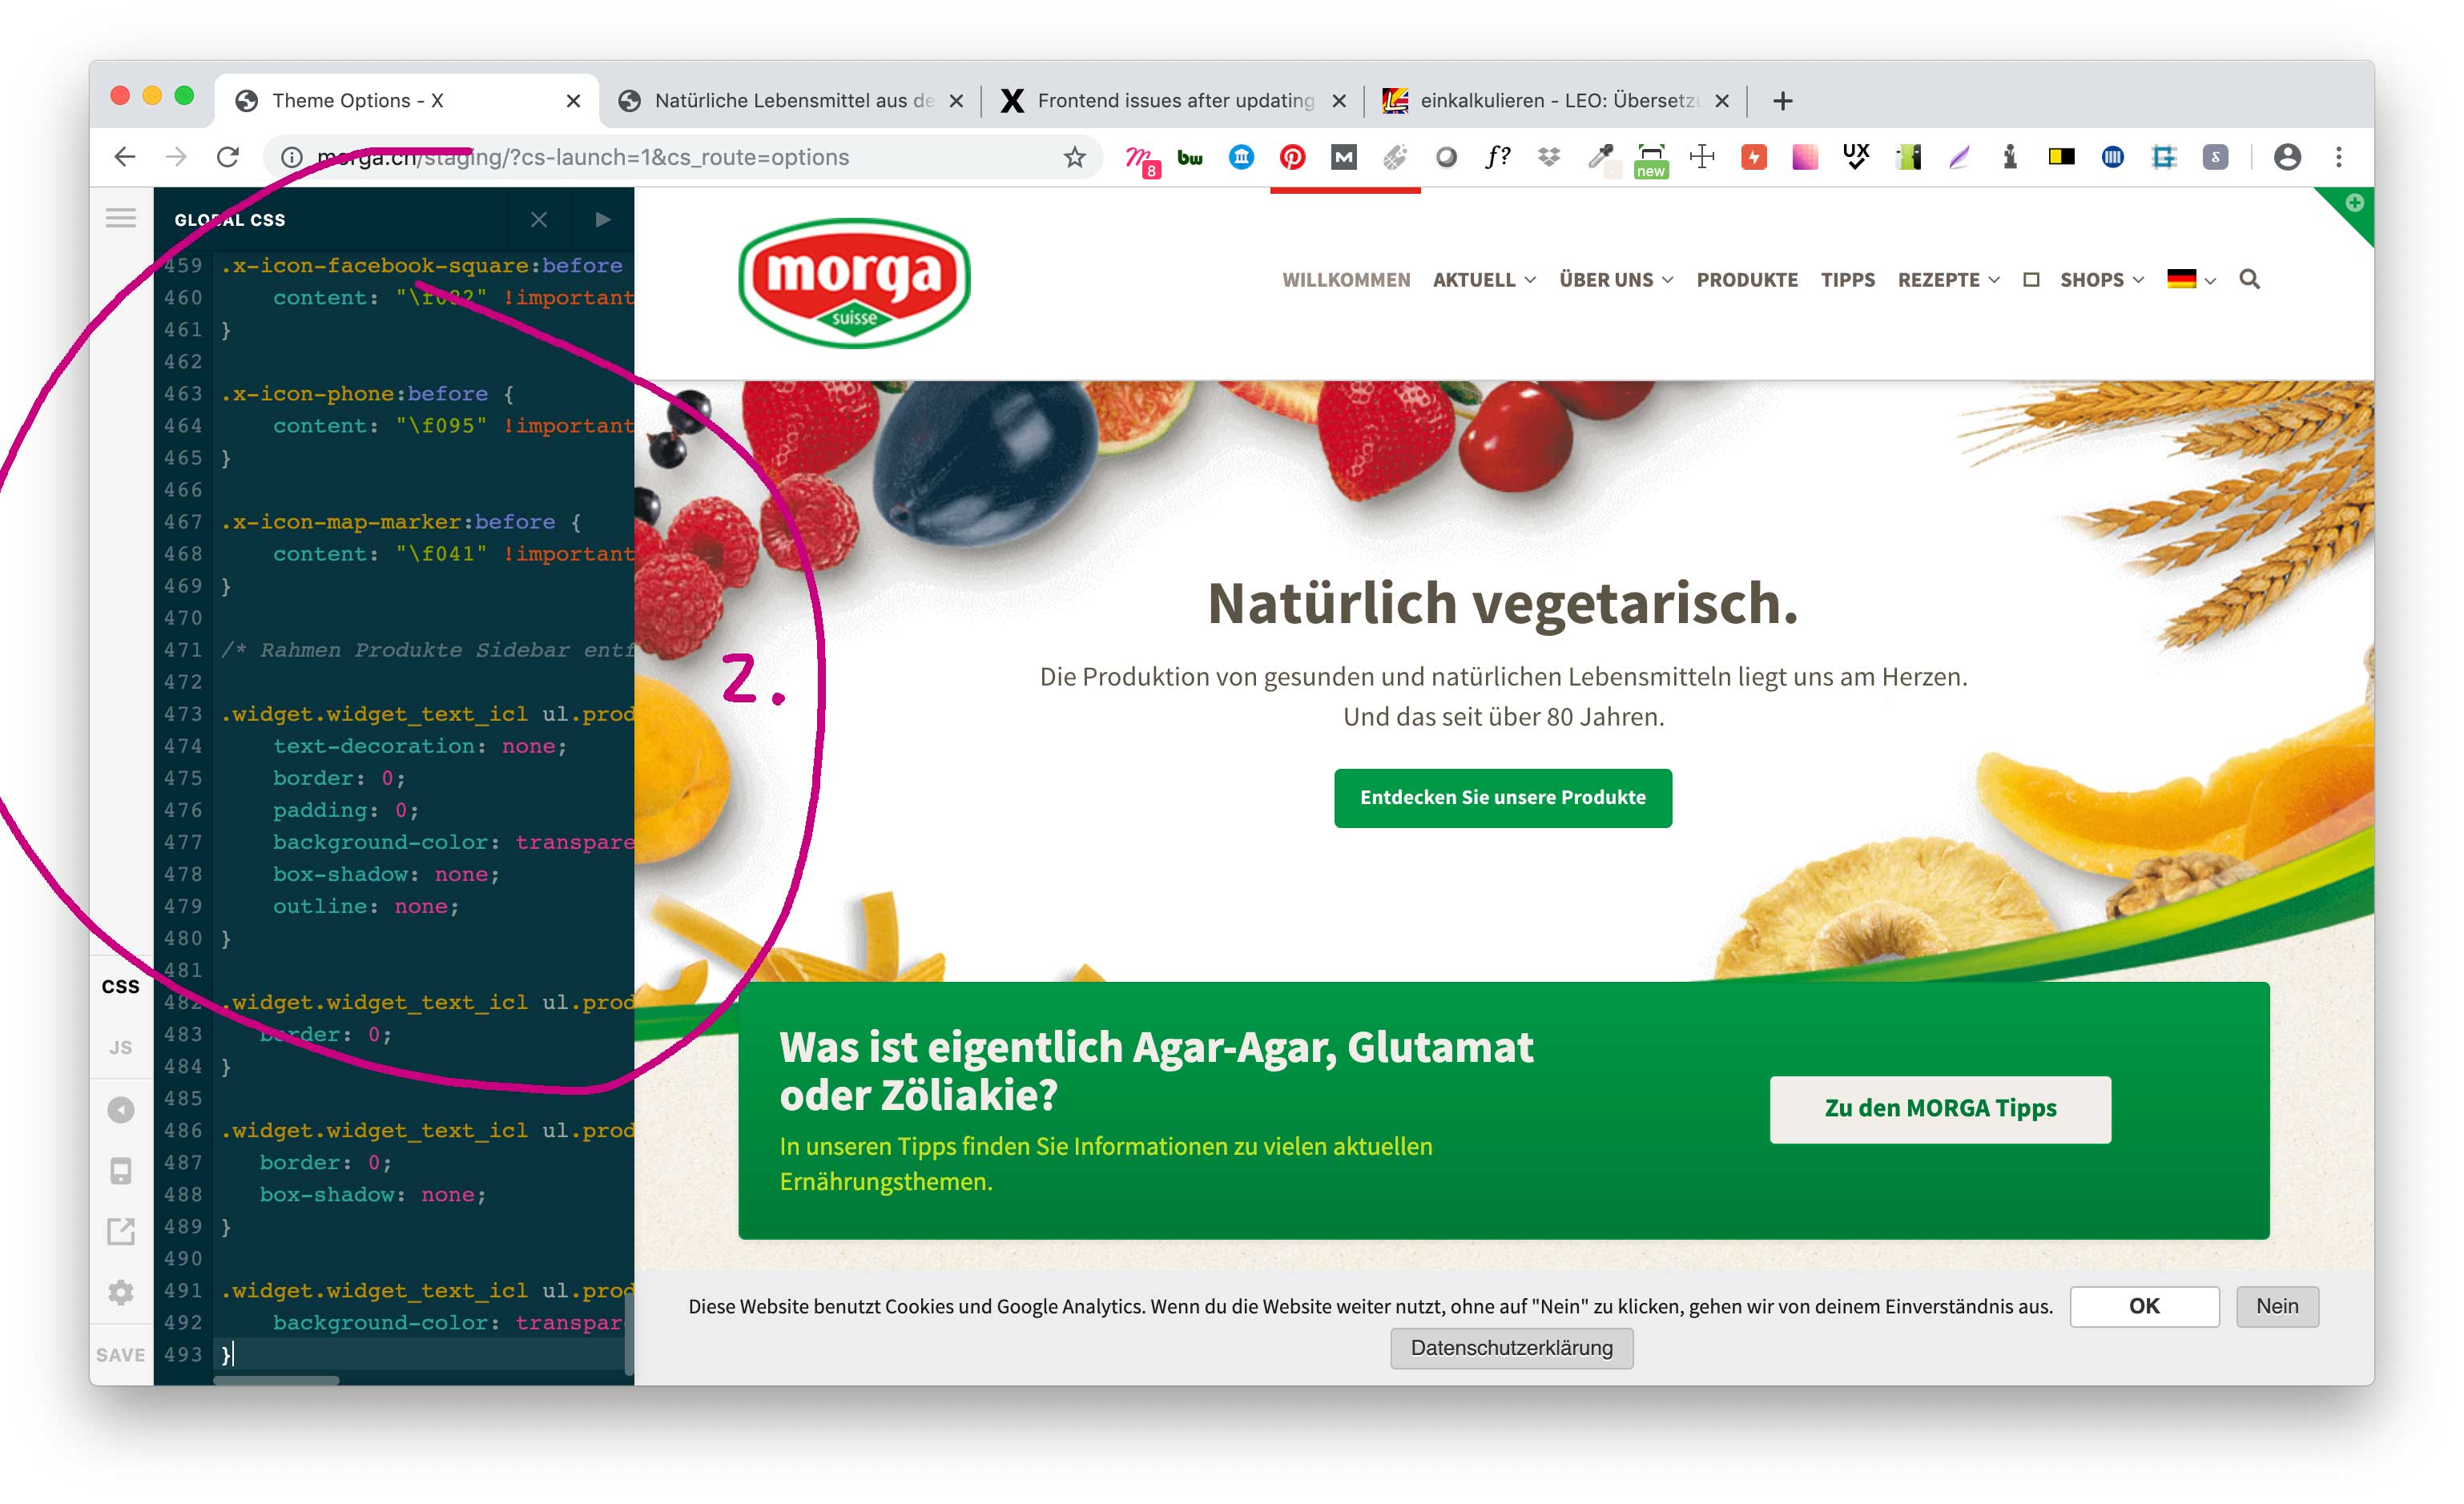Close the Global CSS editor panel

538,219
